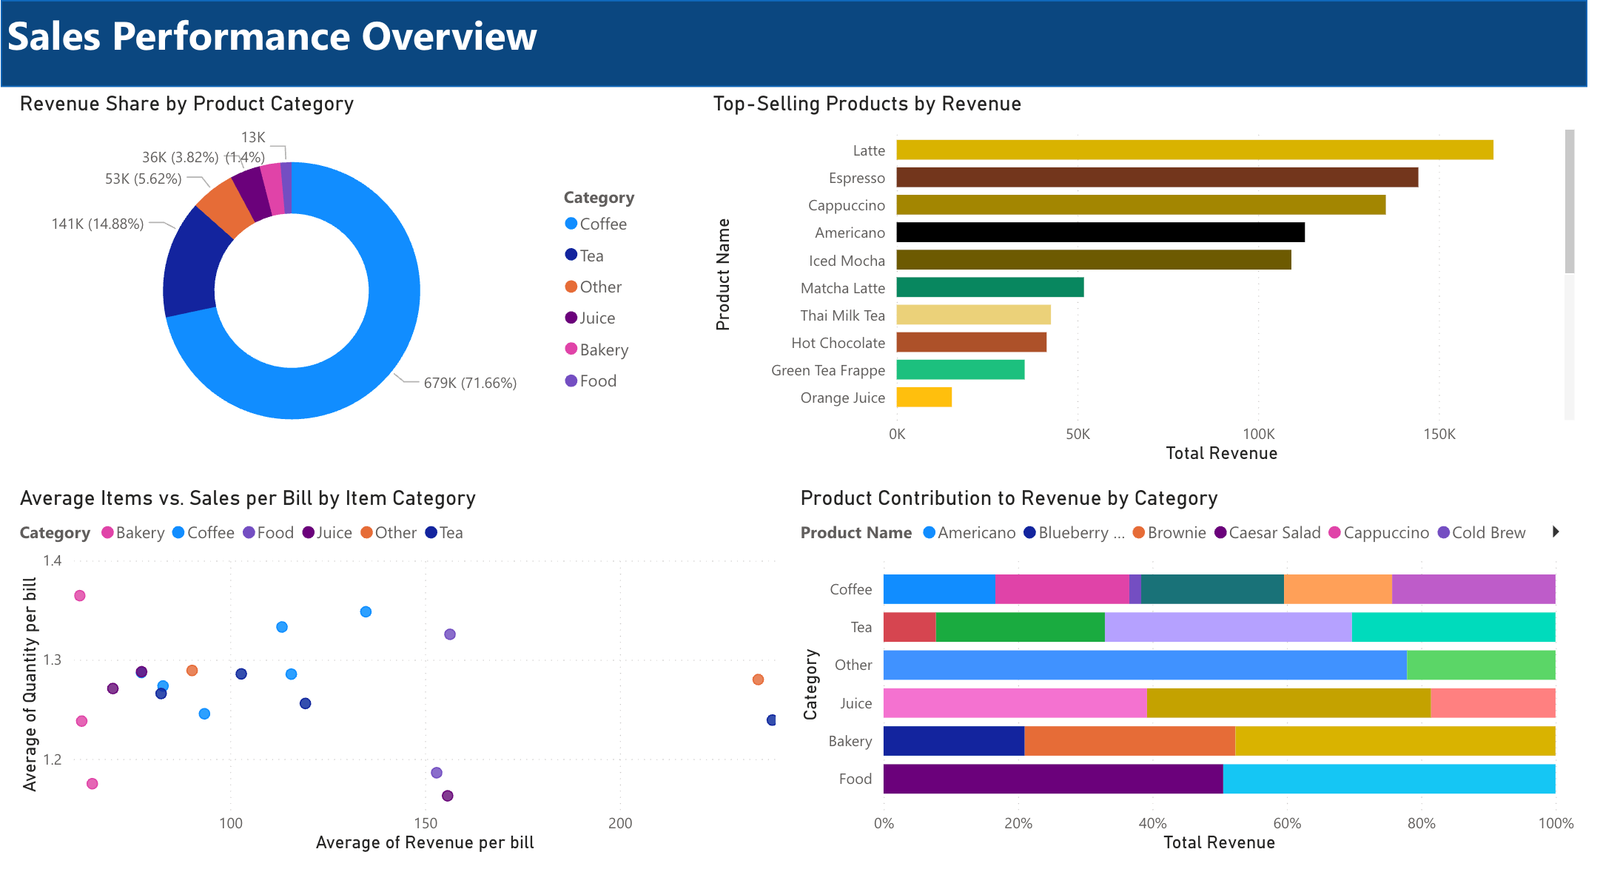Click Bakery in the scatter chart legend
The height and width of the screenshot is (881, 1600).
(x=133, y=533)
